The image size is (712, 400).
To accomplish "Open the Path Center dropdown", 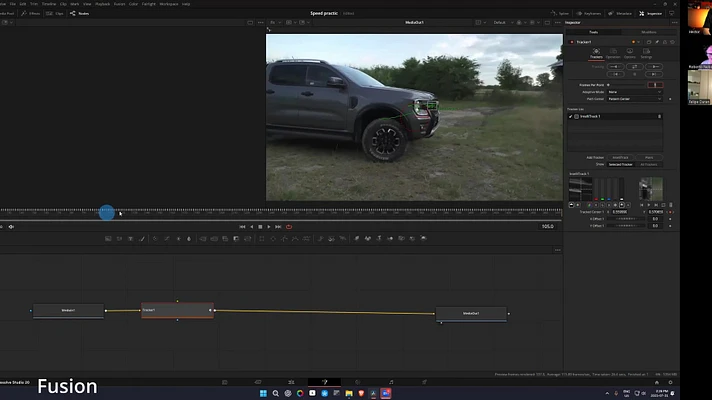I will (634, 99).
